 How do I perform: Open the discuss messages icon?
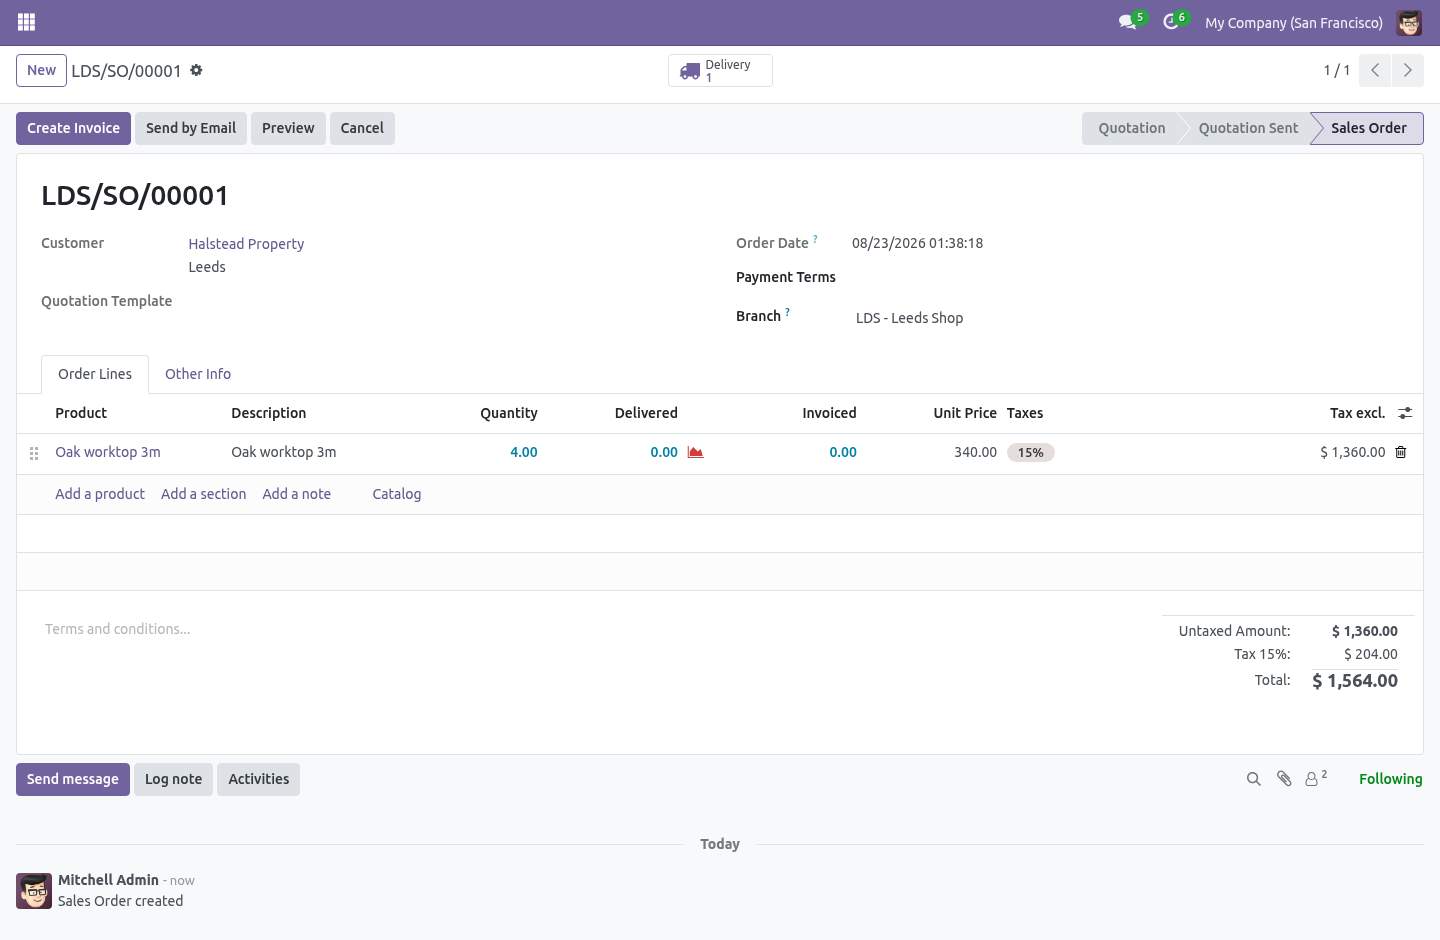(1128, 22)
